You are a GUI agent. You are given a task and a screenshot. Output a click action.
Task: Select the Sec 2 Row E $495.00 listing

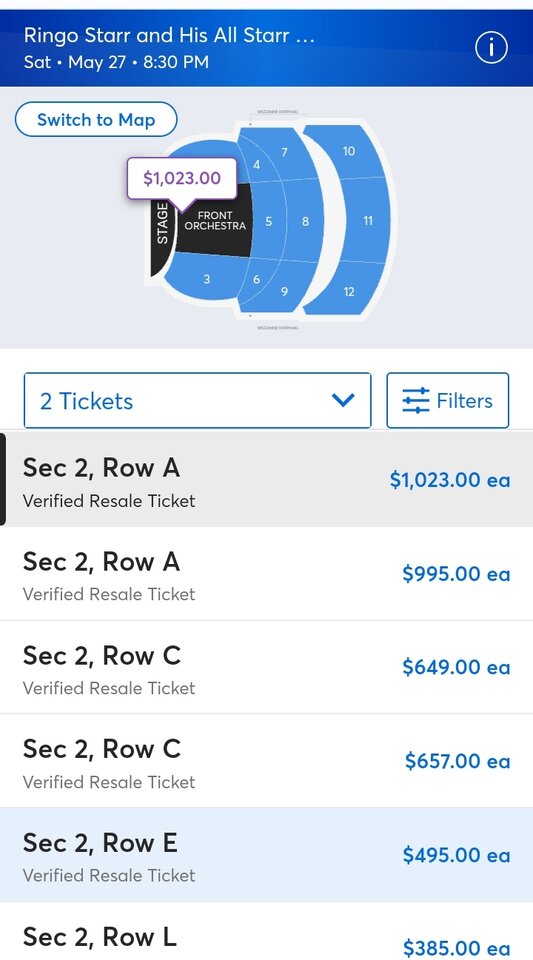pos(266,855)
